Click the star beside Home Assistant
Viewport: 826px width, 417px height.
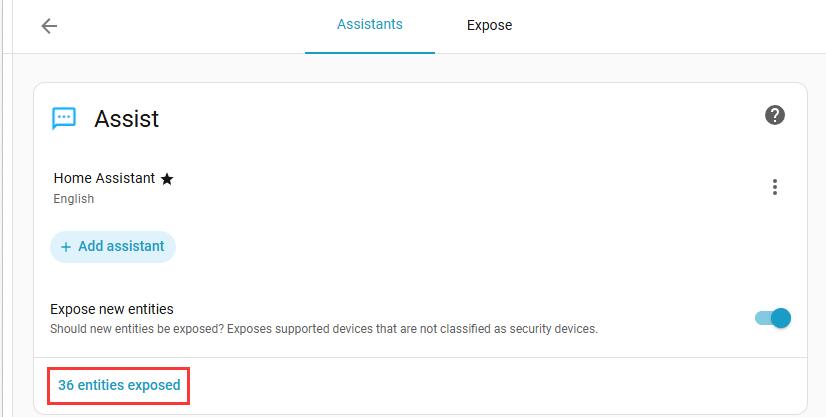click(x=167, y=179)
